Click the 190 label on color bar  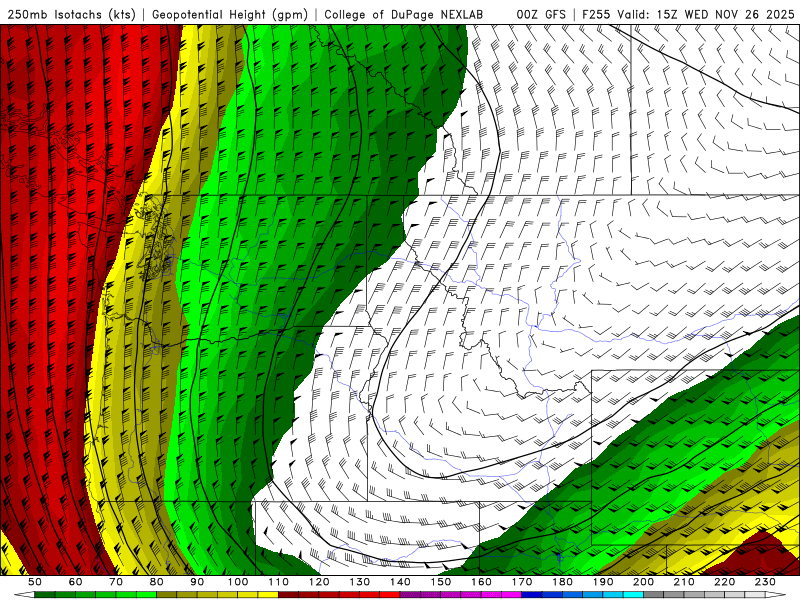(x=603, y=582)
